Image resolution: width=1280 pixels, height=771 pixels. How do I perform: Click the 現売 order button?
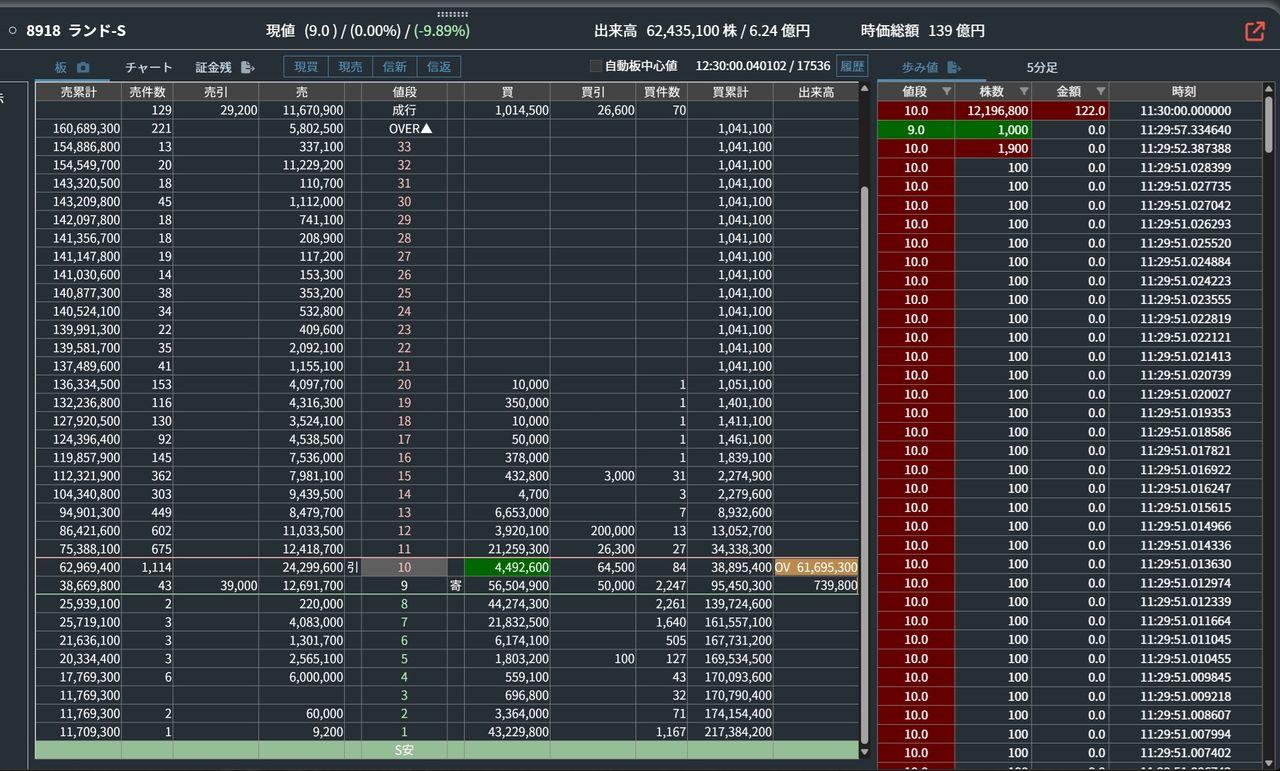tap(350, 67)
